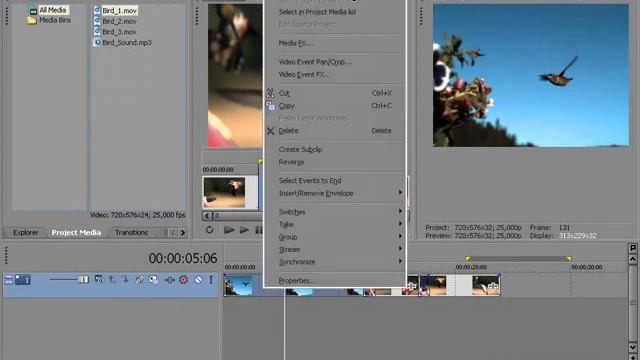
Task: Switch to the Transitions tab
Action: click(131, 232)
